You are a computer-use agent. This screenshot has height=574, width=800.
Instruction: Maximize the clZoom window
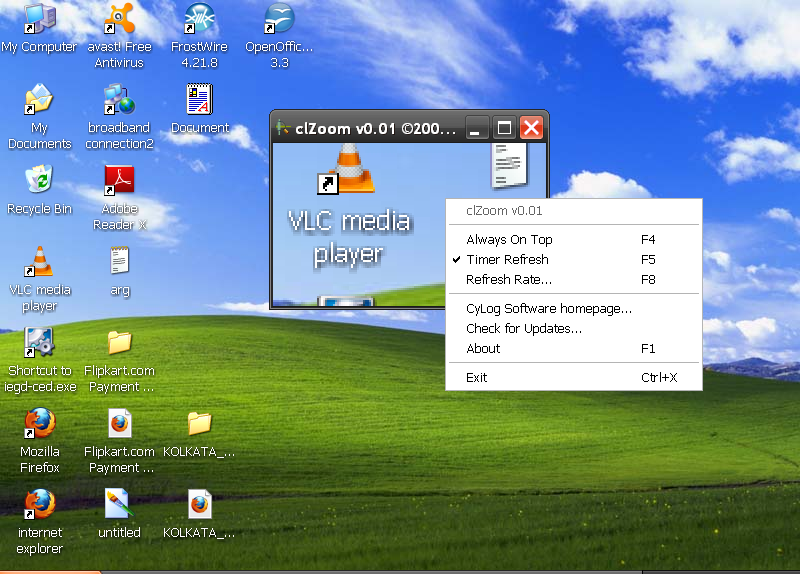(x=504, y=128)
